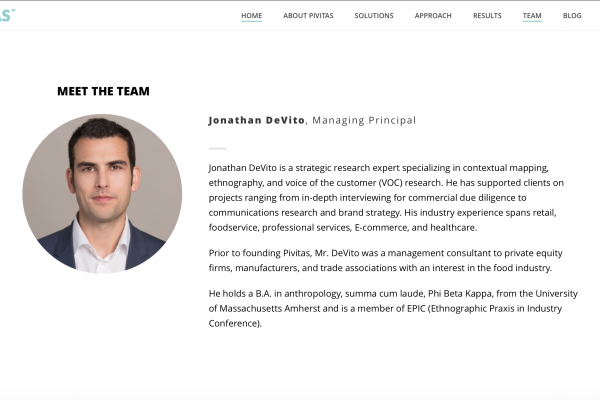Open the HOME navigation link
600x400 pixels.
coord(251,16)
